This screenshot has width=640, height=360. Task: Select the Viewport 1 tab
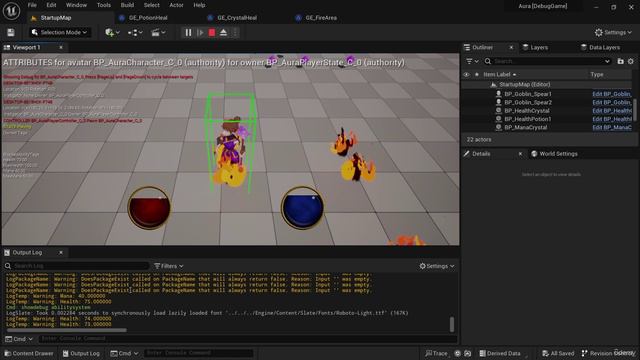point(27,47)
